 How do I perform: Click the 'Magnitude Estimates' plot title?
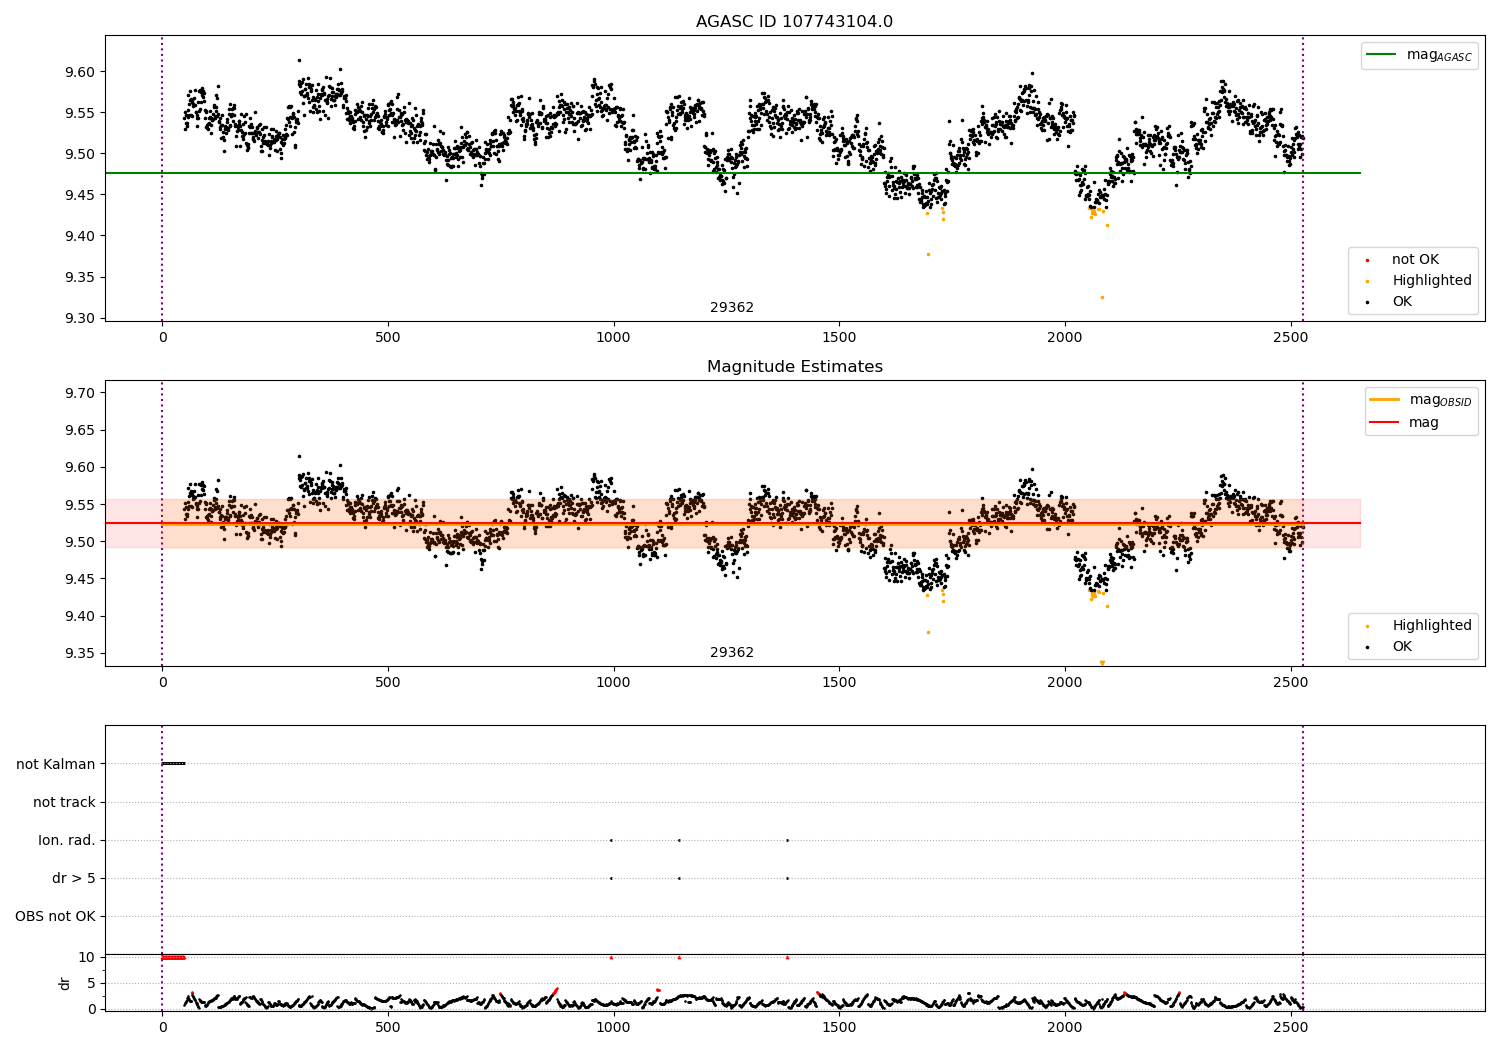coord(794,367)
